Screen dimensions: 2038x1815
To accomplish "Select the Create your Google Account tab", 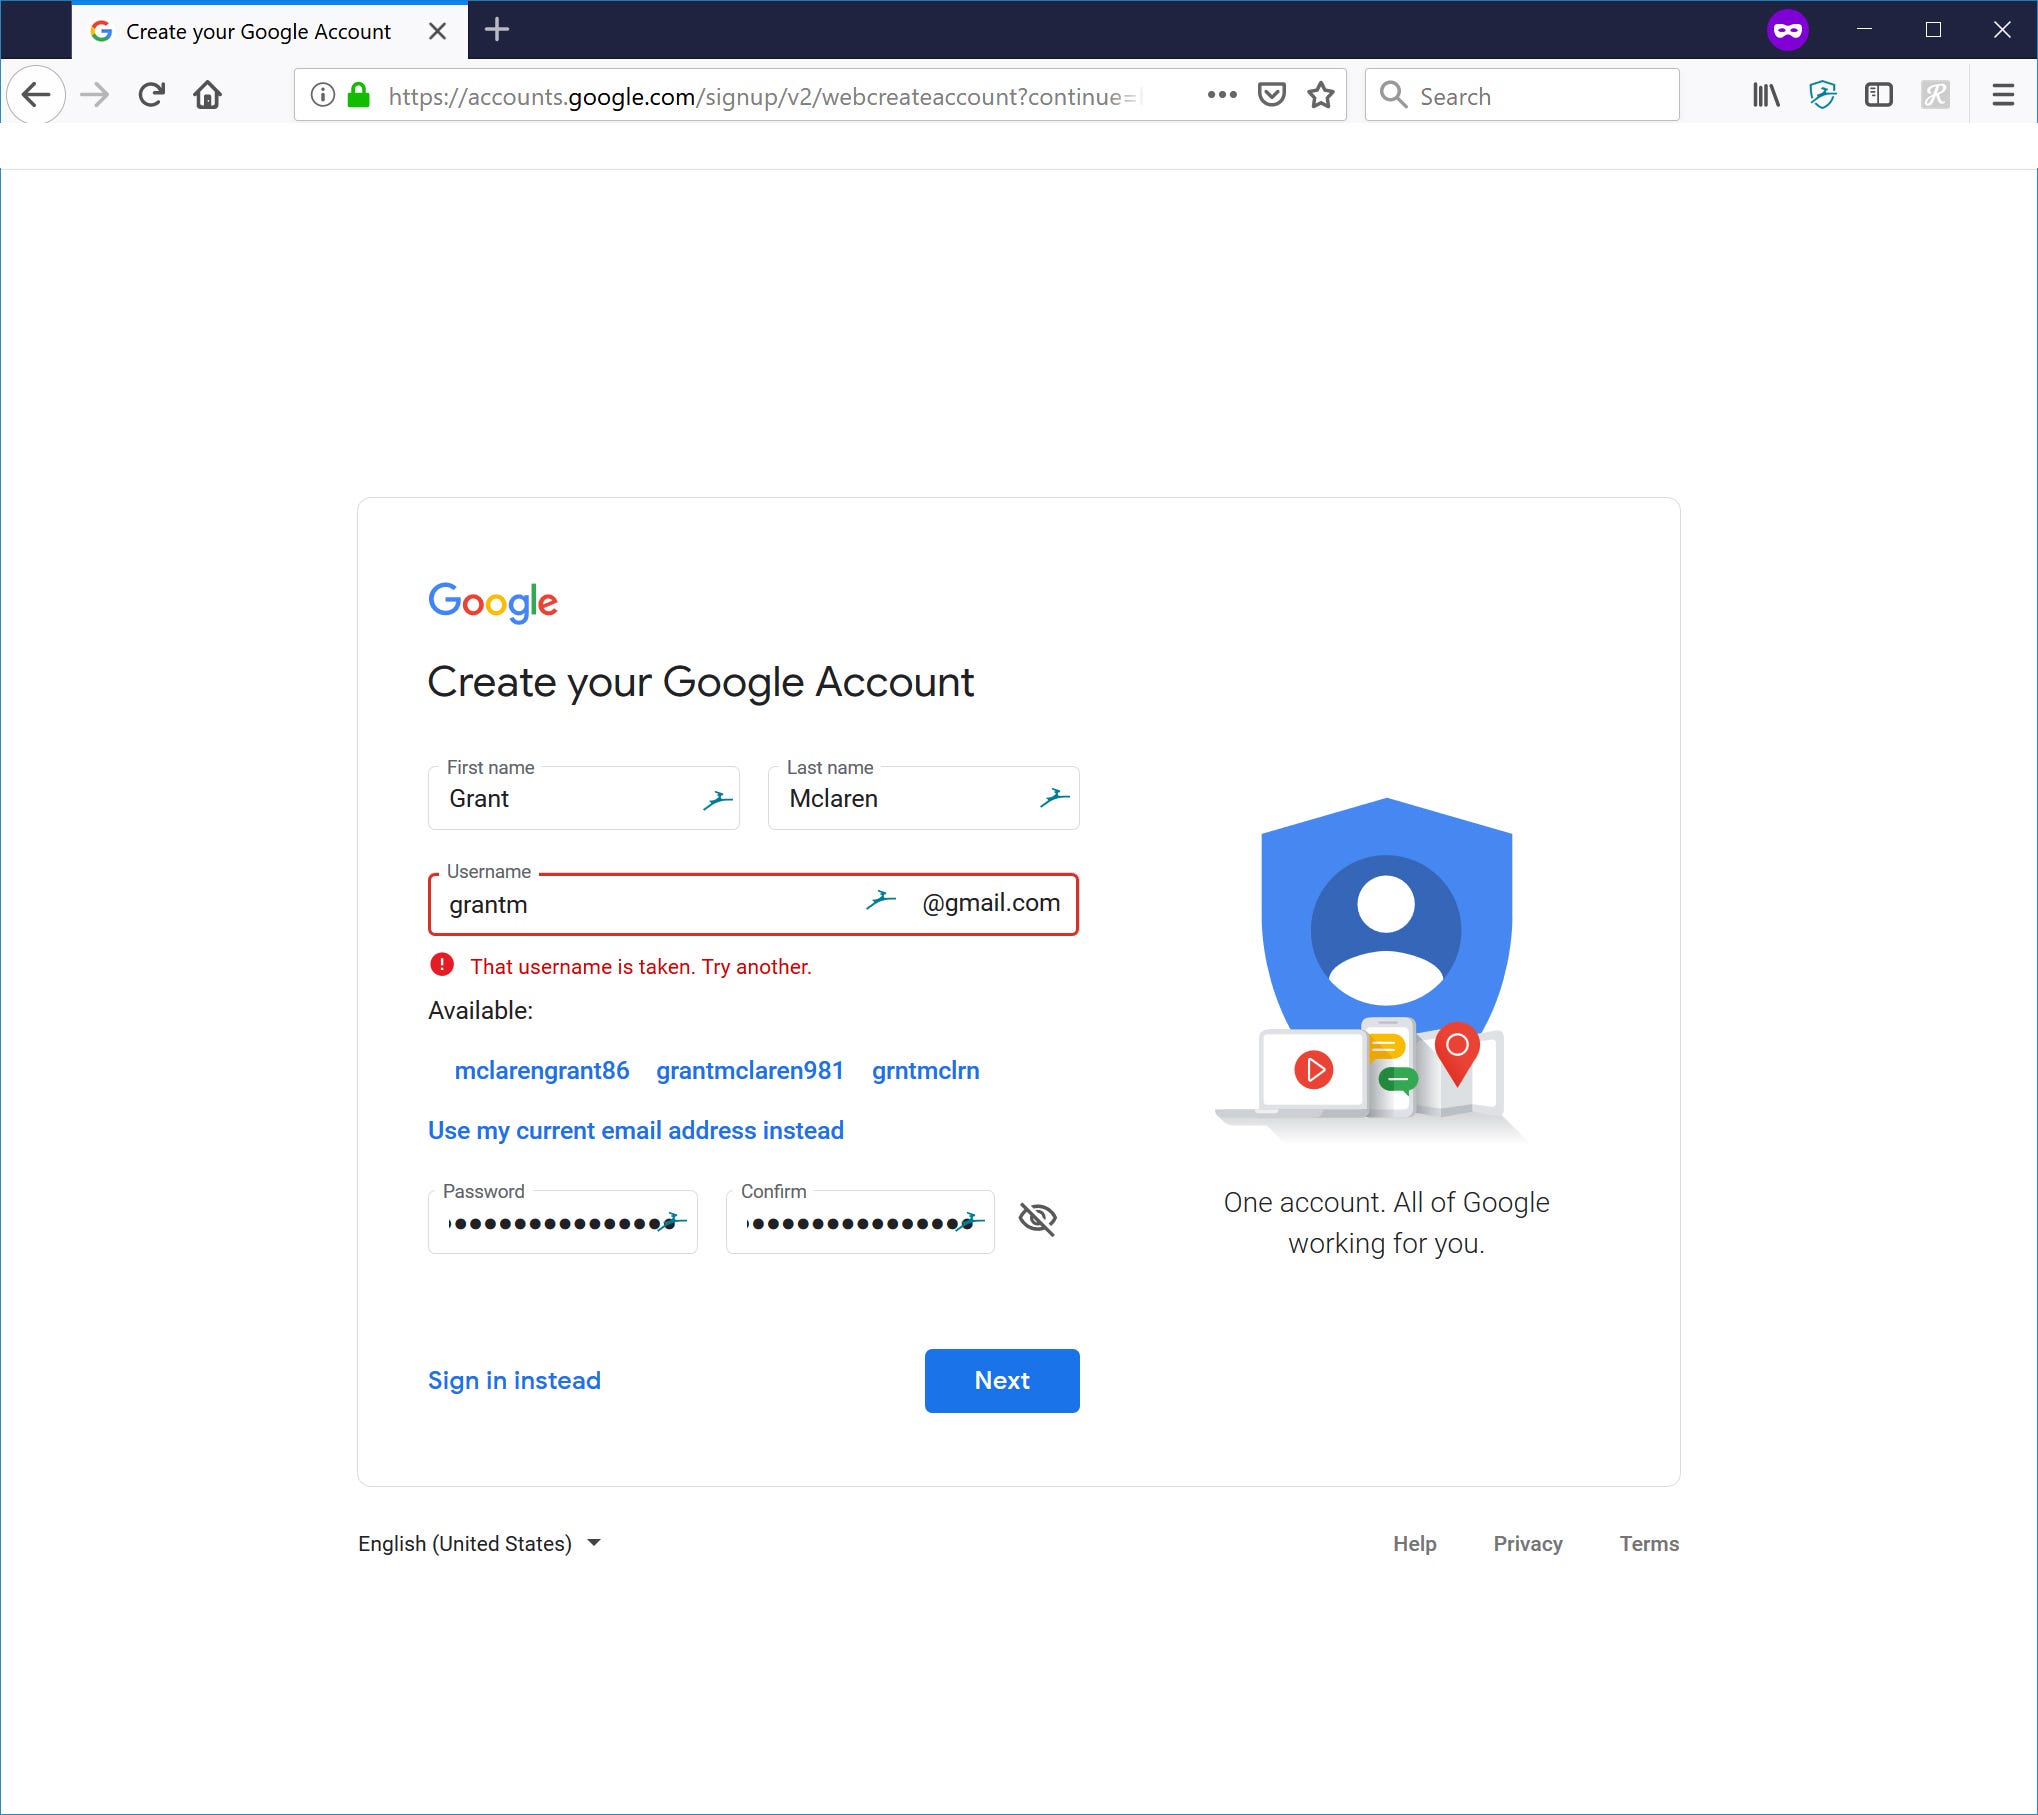I will tap(258, 31).
